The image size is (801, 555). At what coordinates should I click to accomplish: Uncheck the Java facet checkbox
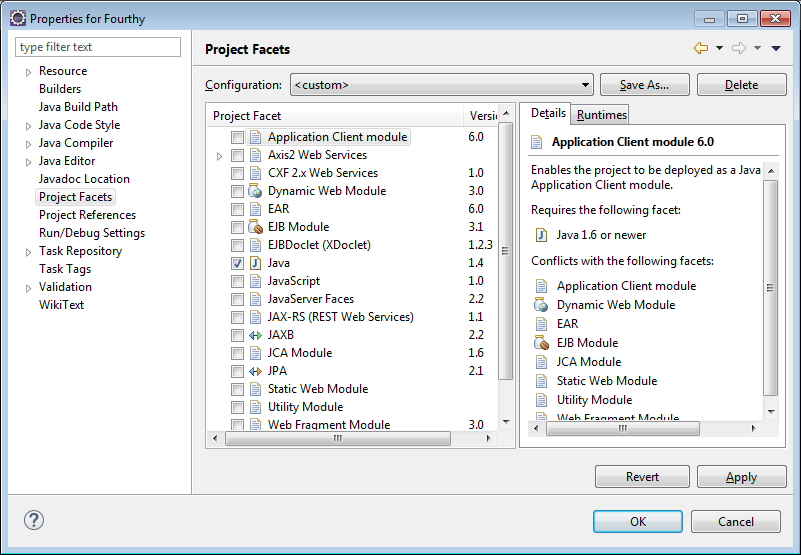point(237,263)
